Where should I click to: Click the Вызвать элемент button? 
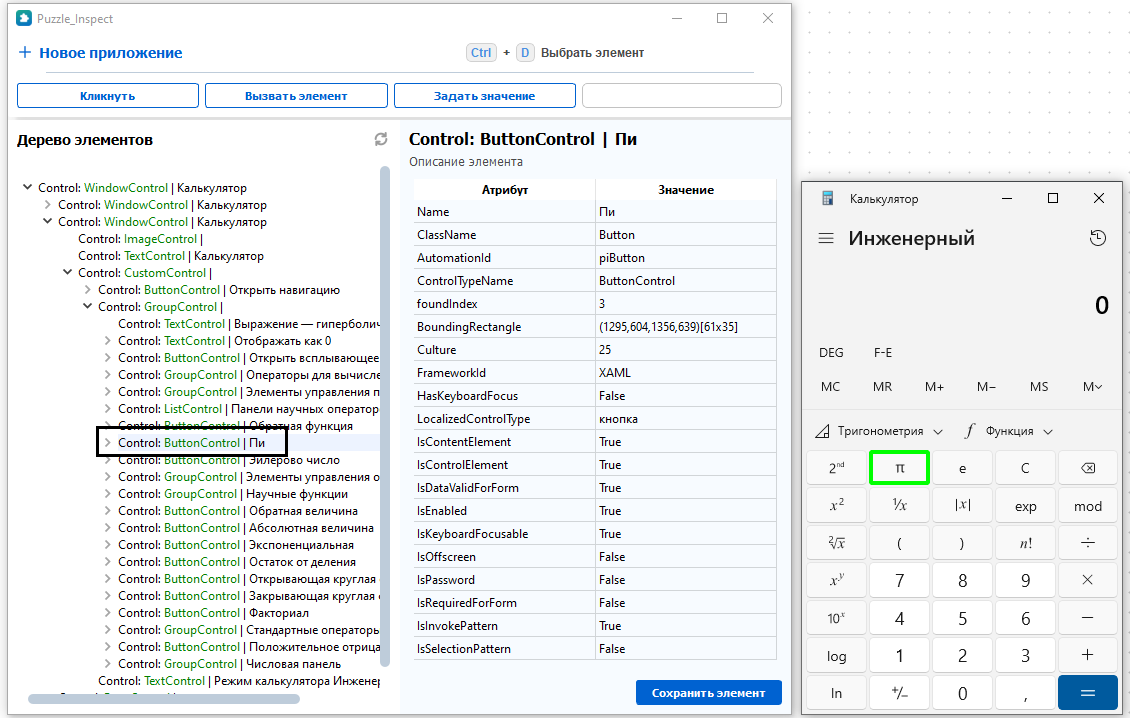coord(296,96)
